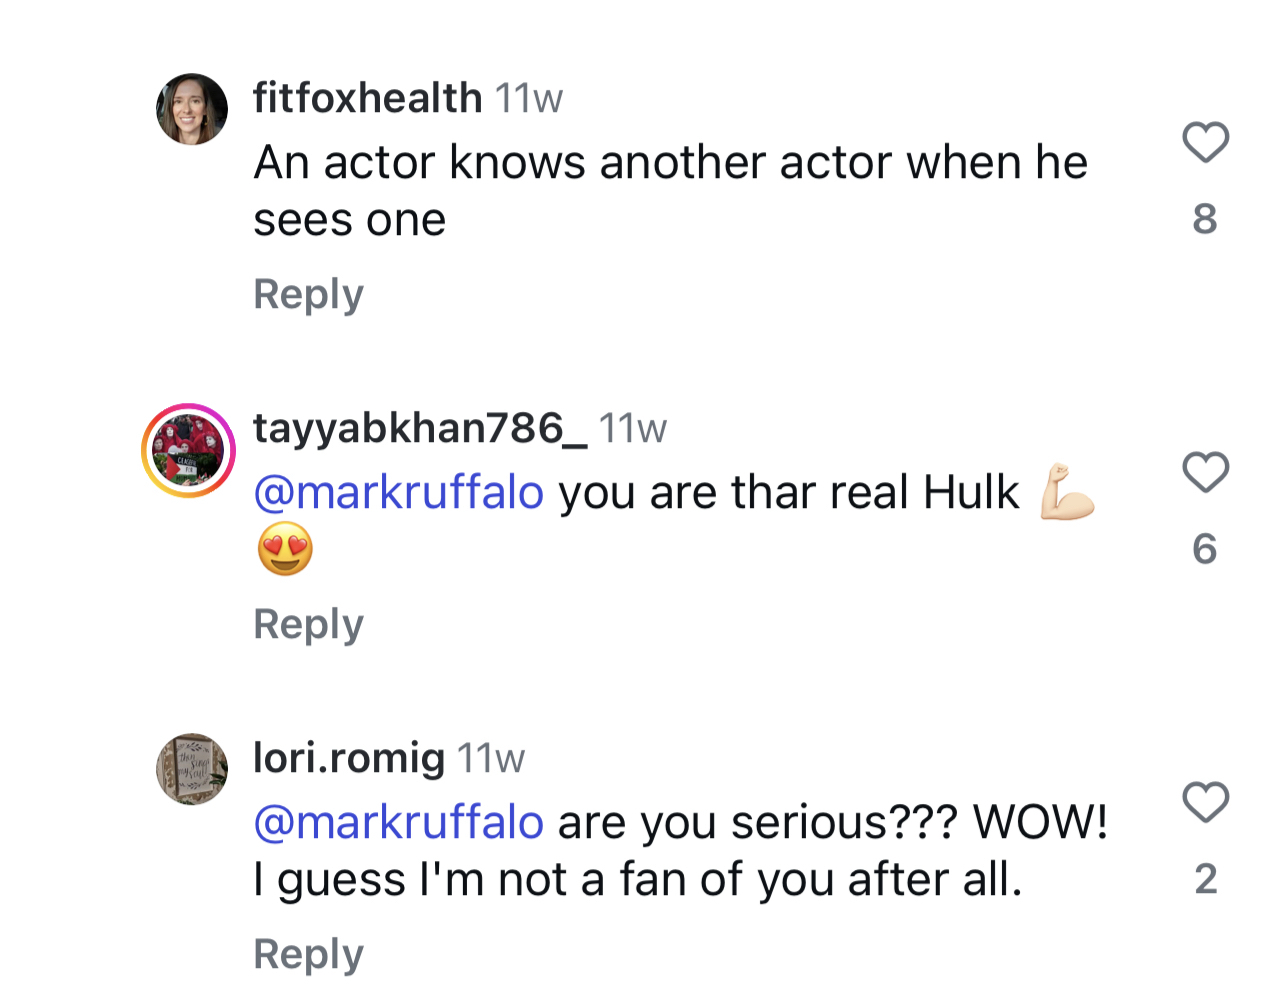Image resolution: width=1274 pixels, height=989 pixels.
Task: See the 2 likes on lori.romig's comment
Action: tap(1205, 878)
